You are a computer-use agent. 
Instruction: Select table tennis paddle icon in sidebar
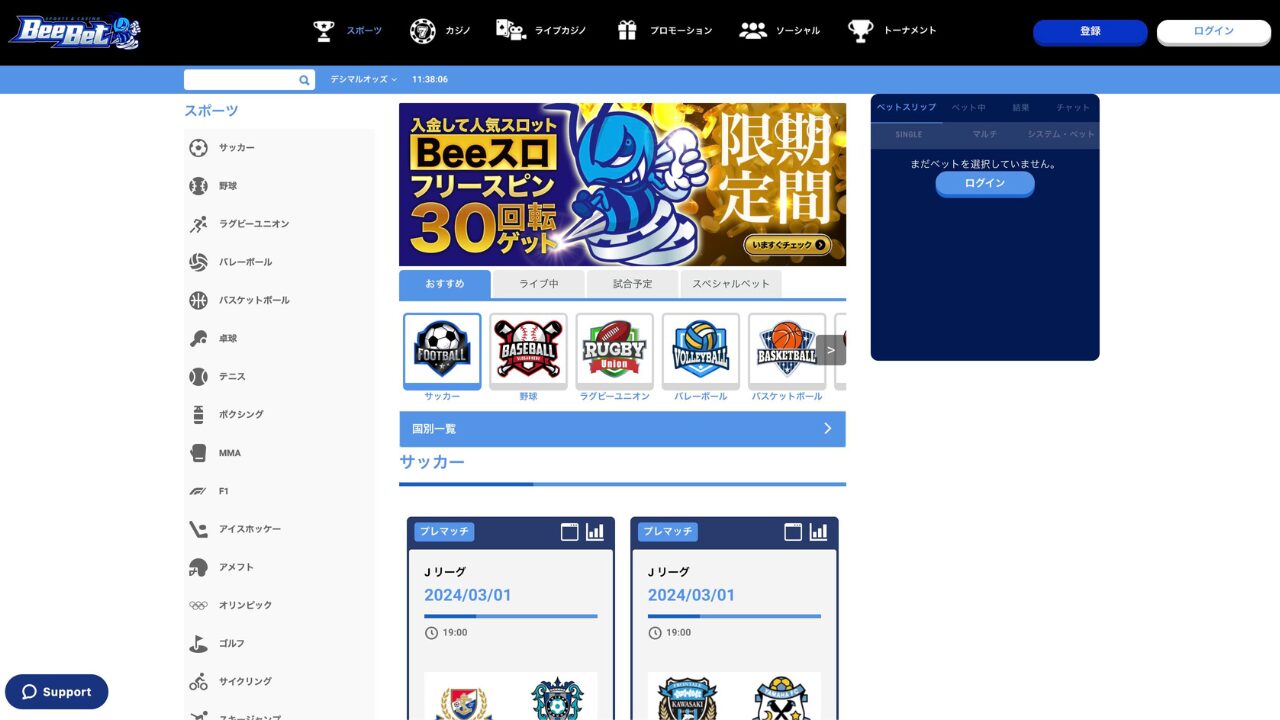tap(198, 339)
